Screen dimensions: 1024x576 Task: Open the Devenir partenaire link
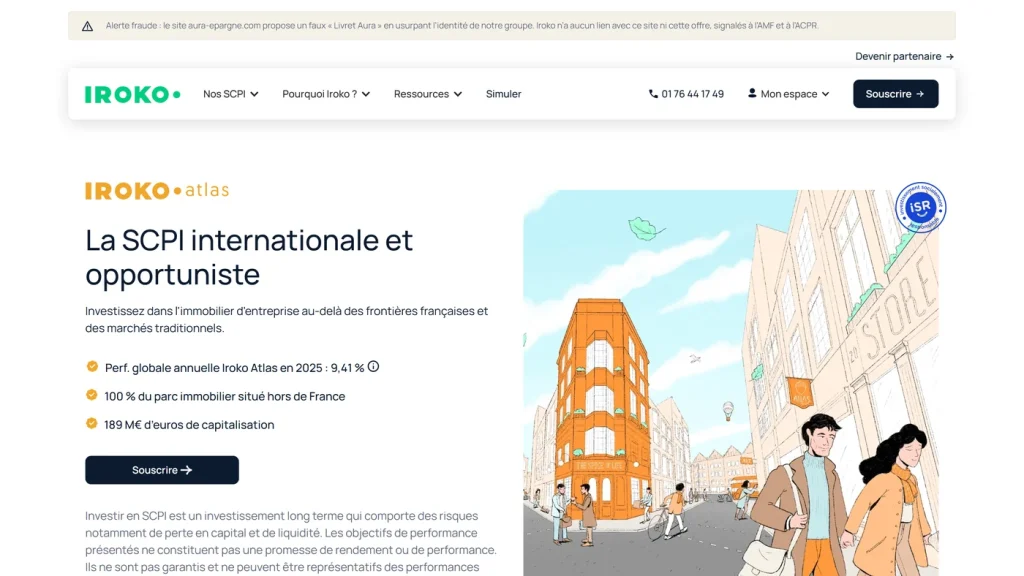click(x=904, y=57)
